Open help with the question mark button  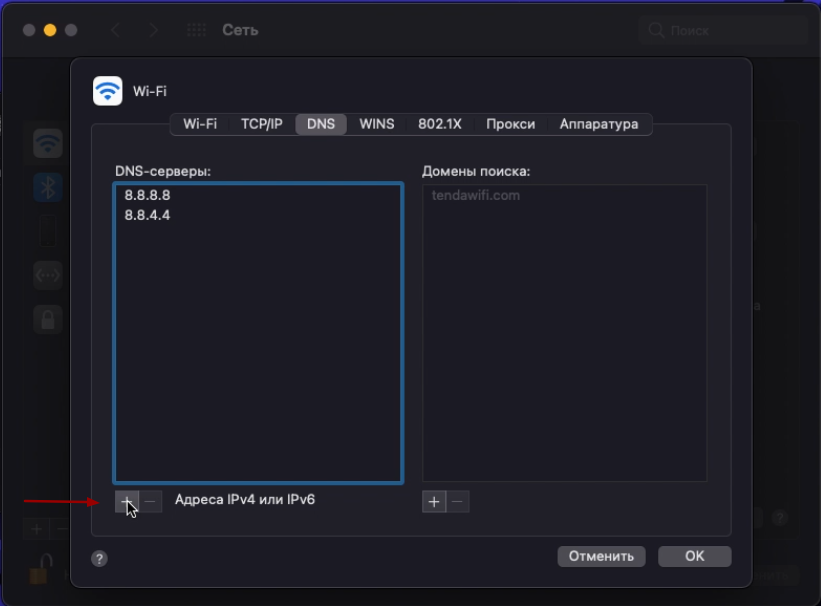tap(99, 559)
